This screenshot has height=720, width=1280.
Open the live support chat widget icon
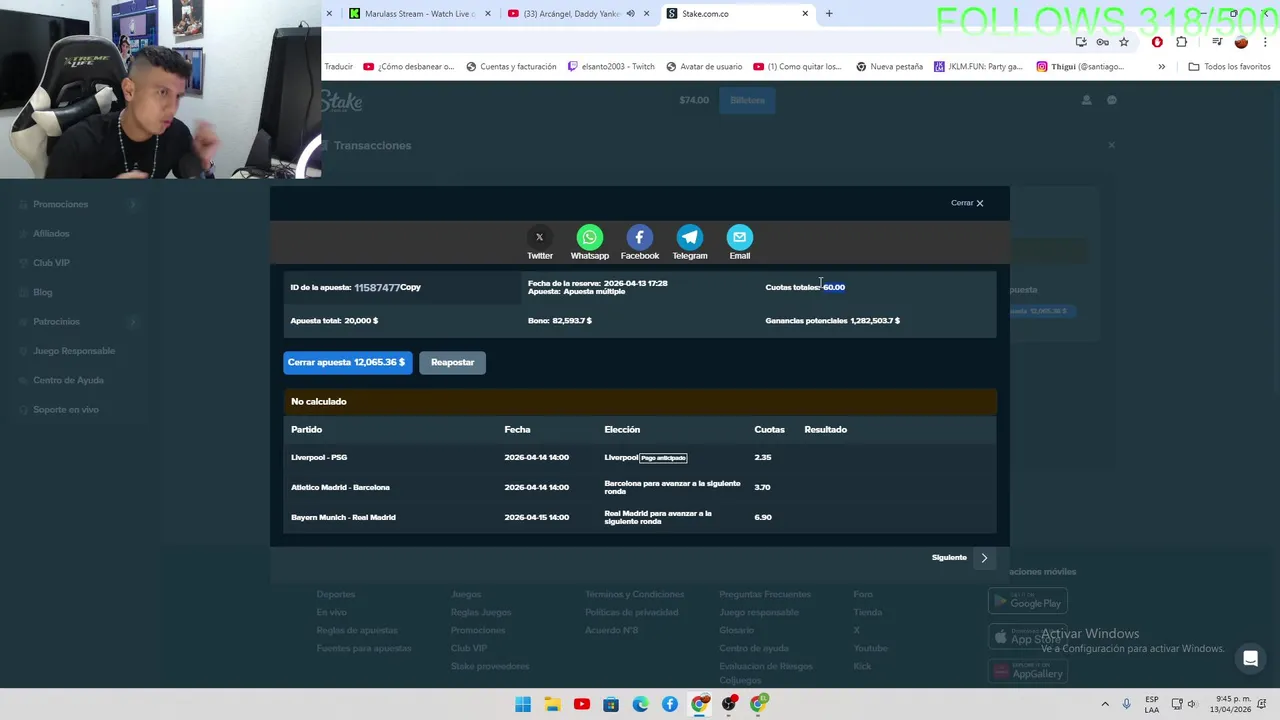(1250, 659)
